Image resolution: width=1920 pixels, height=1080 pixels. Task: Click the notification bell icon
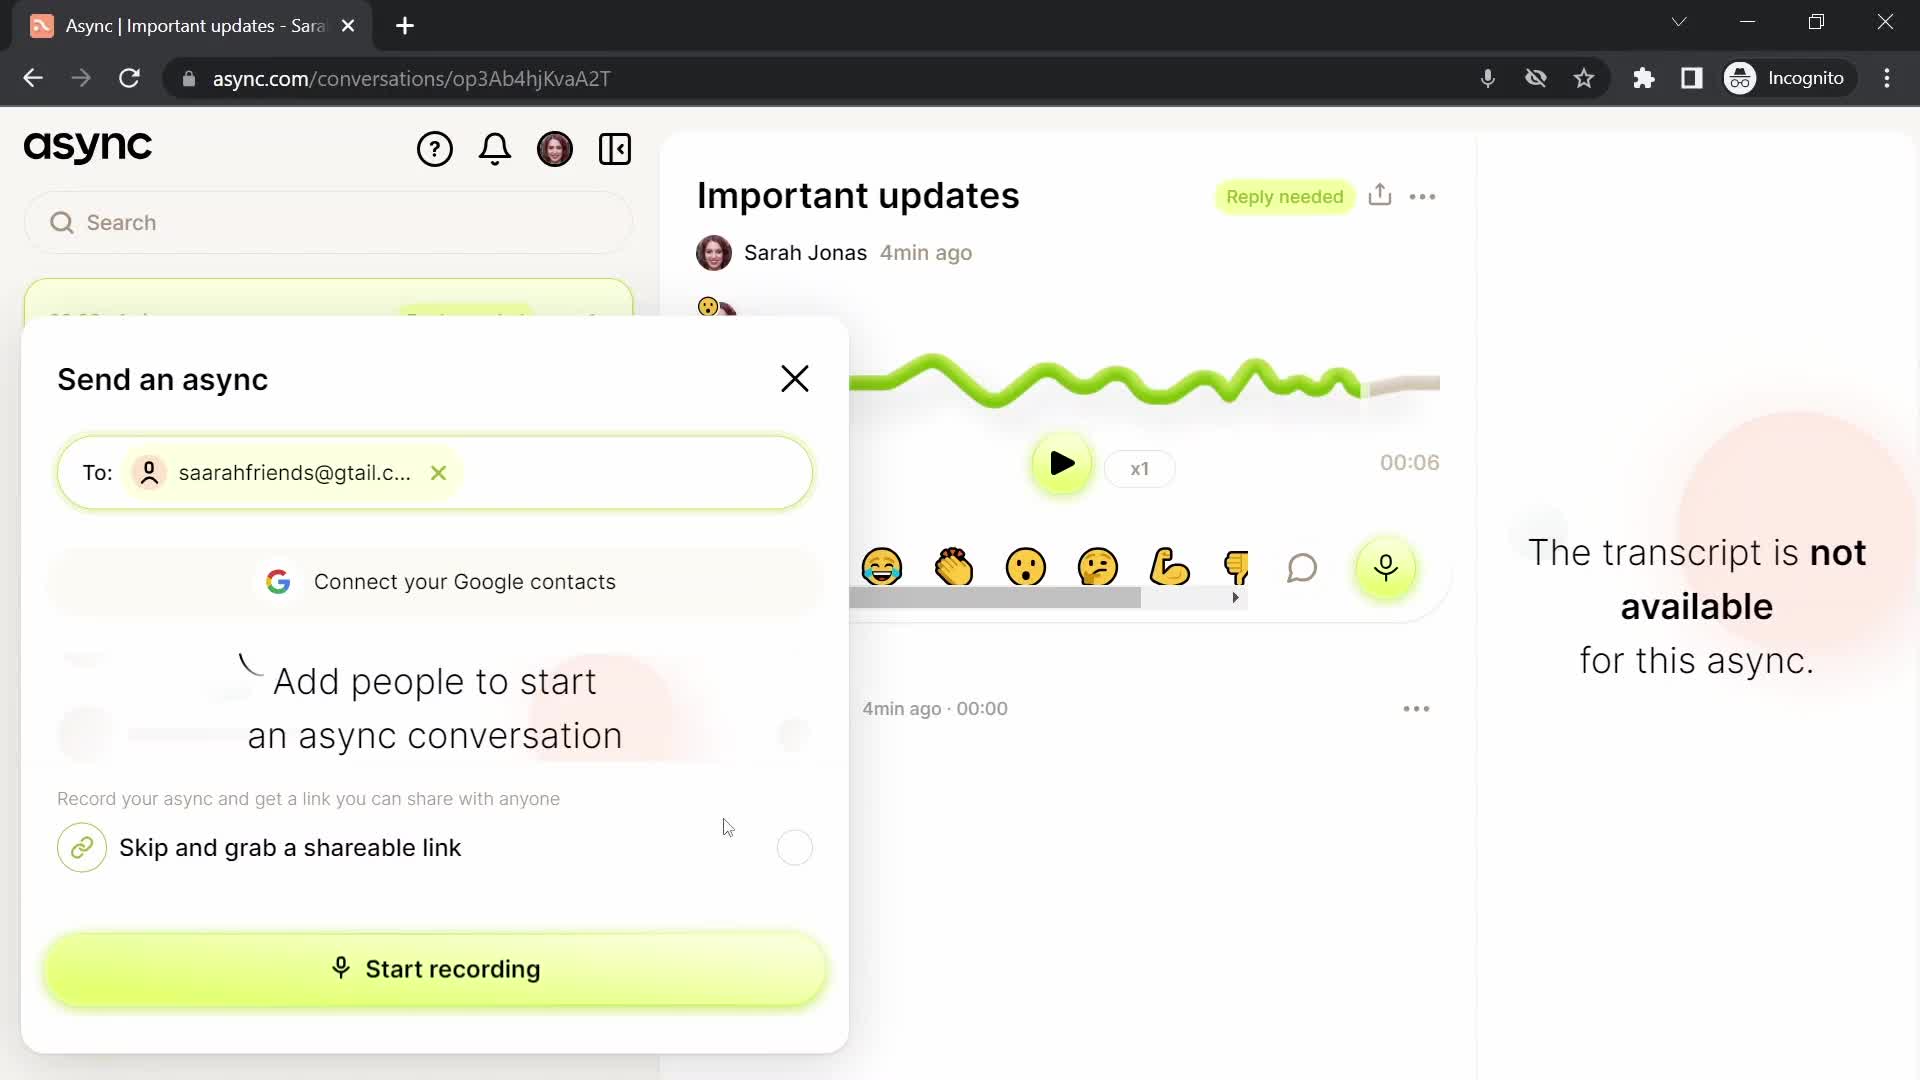[x=495, y=148]
